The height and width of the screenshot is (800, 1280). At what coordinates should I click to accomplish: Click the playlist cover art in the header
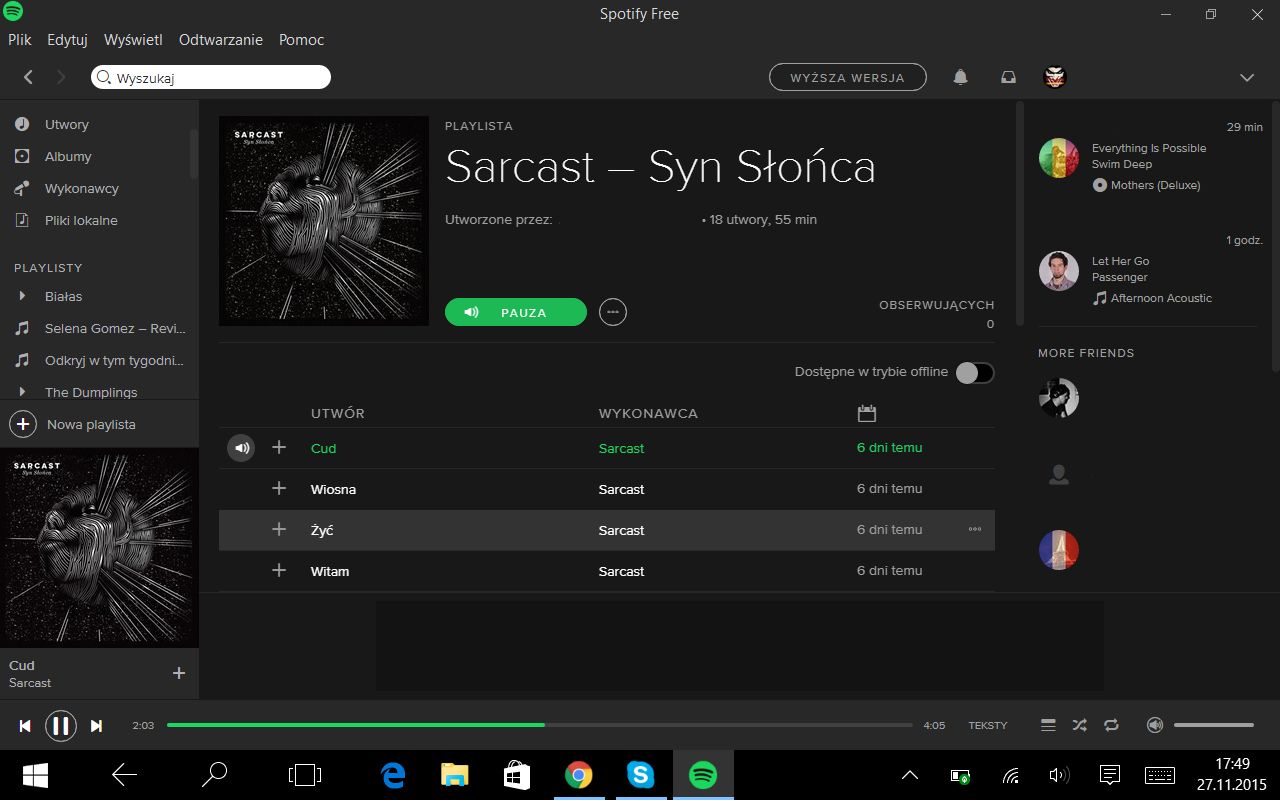[x=324, y=221]
